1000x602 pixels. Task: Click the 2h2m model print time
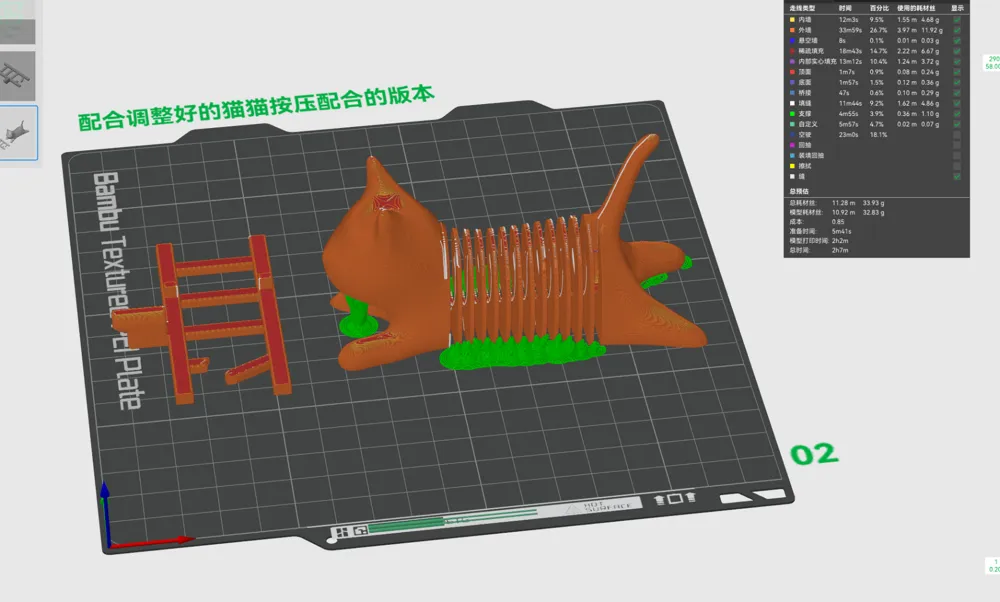tap(840, 241)
